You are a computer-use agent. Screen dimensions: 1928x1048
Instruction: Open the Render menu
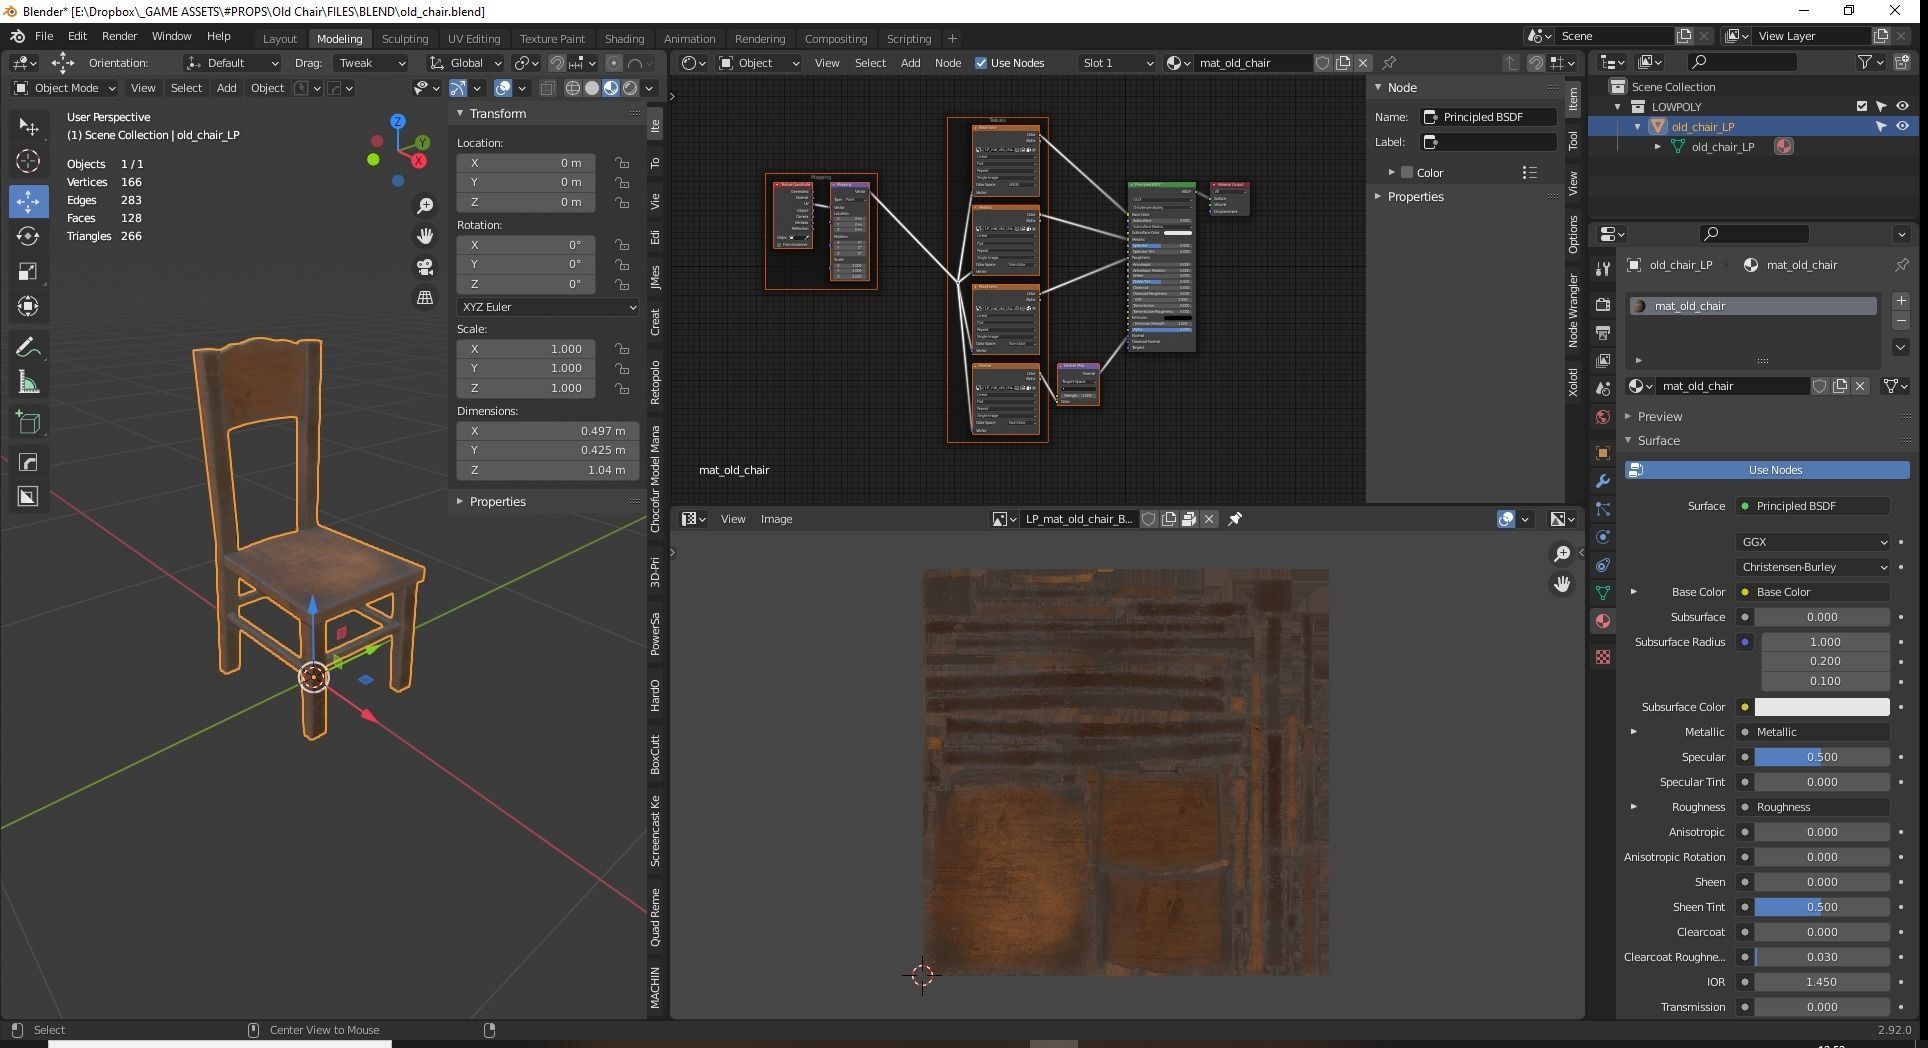pyautogui.click(x=119, y=36)
